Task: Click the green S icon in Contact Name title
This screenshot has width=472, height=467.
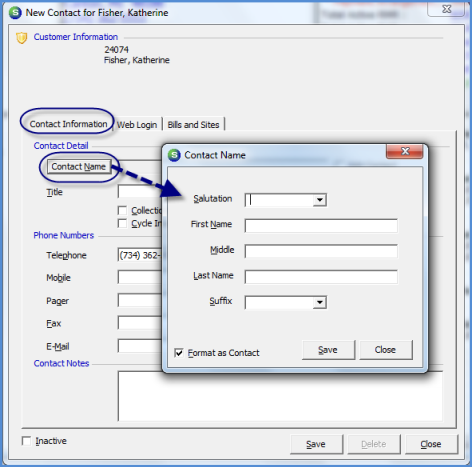Action: point(174,155)
